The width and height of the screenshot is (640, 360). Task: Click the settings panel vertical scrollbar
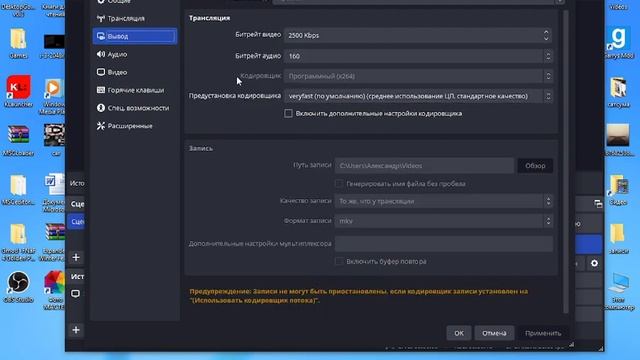point(566,163)
